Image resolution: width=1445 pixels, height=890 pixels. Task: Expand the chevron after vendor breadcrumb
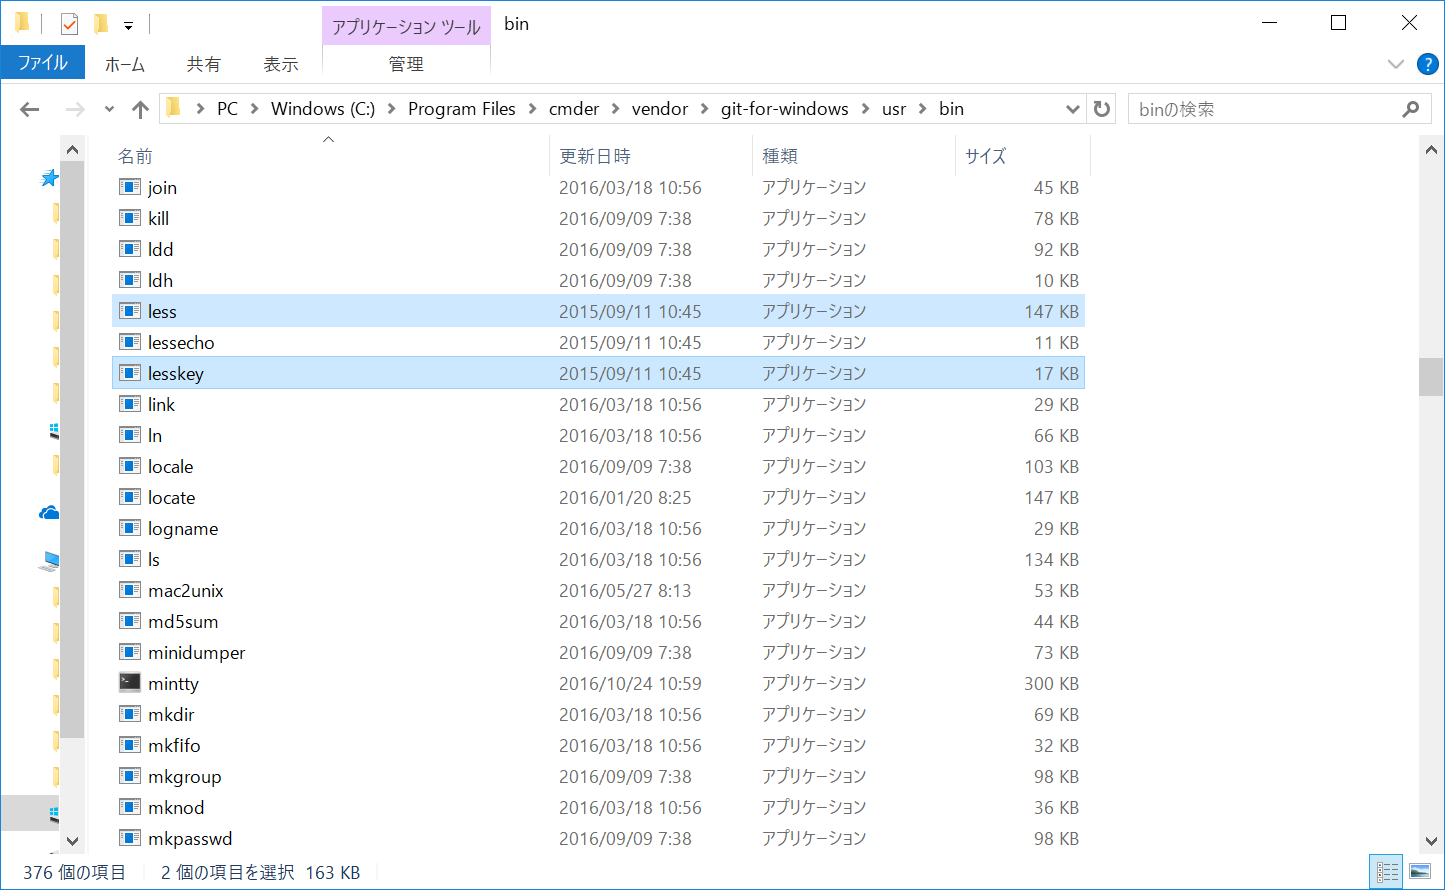click(x=705, y=109)
